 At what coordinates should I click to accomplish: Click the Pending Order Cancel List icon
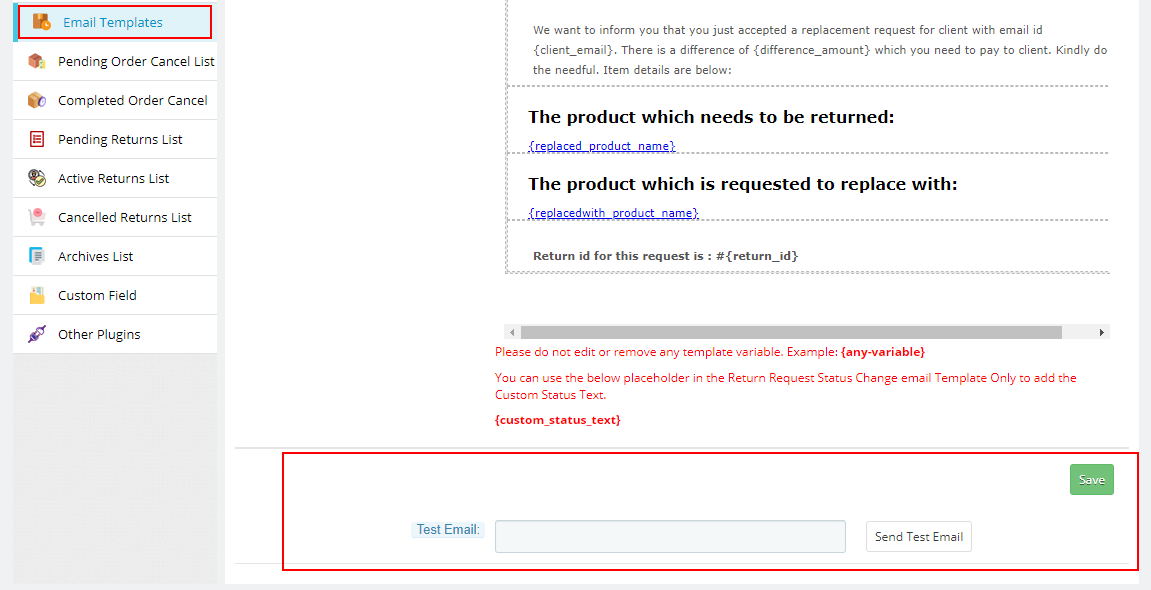click(37, 61)
